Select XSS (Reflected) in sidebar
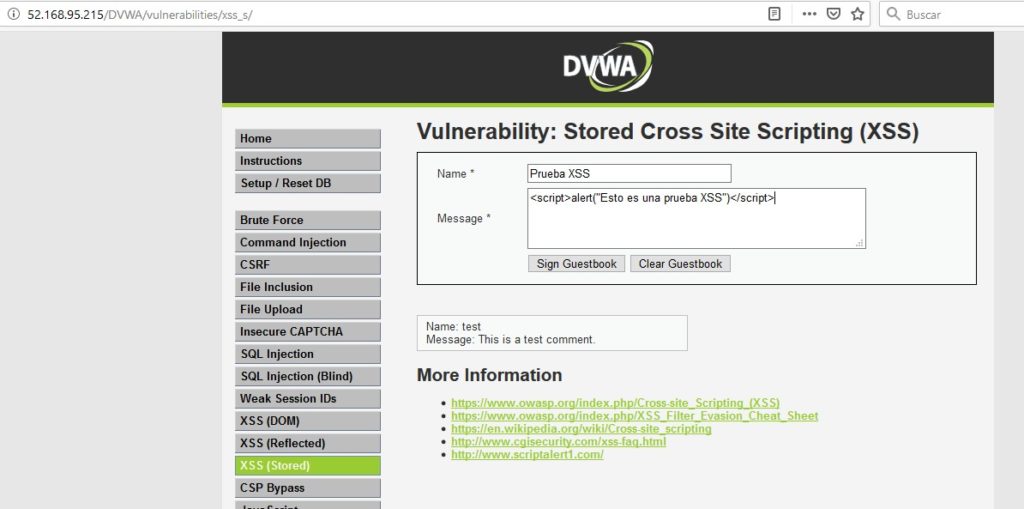This screenshot has height=509, width=1024. pos(308,443)
